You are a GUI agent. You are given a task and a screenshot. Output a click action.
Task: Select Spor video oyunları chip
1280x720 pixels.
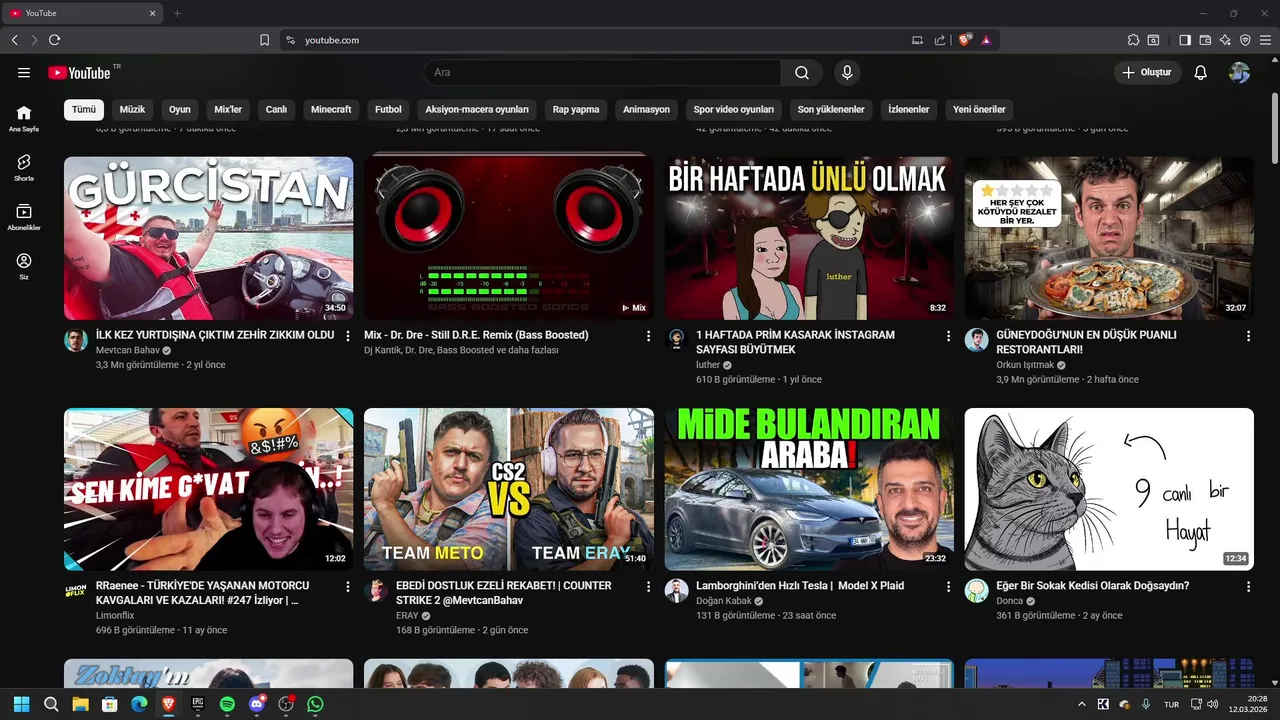click(734, 109)
